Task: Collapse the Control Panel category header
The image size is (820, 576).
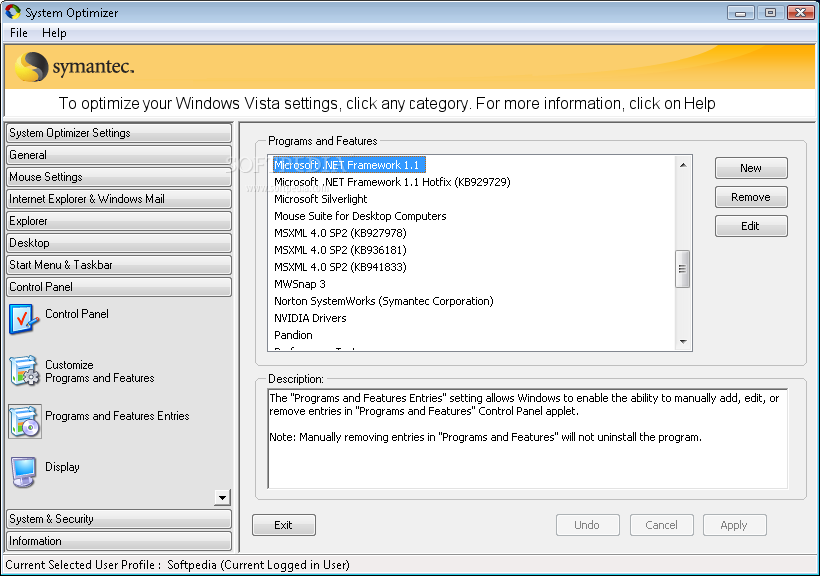Action: click(x=119, y=287)
